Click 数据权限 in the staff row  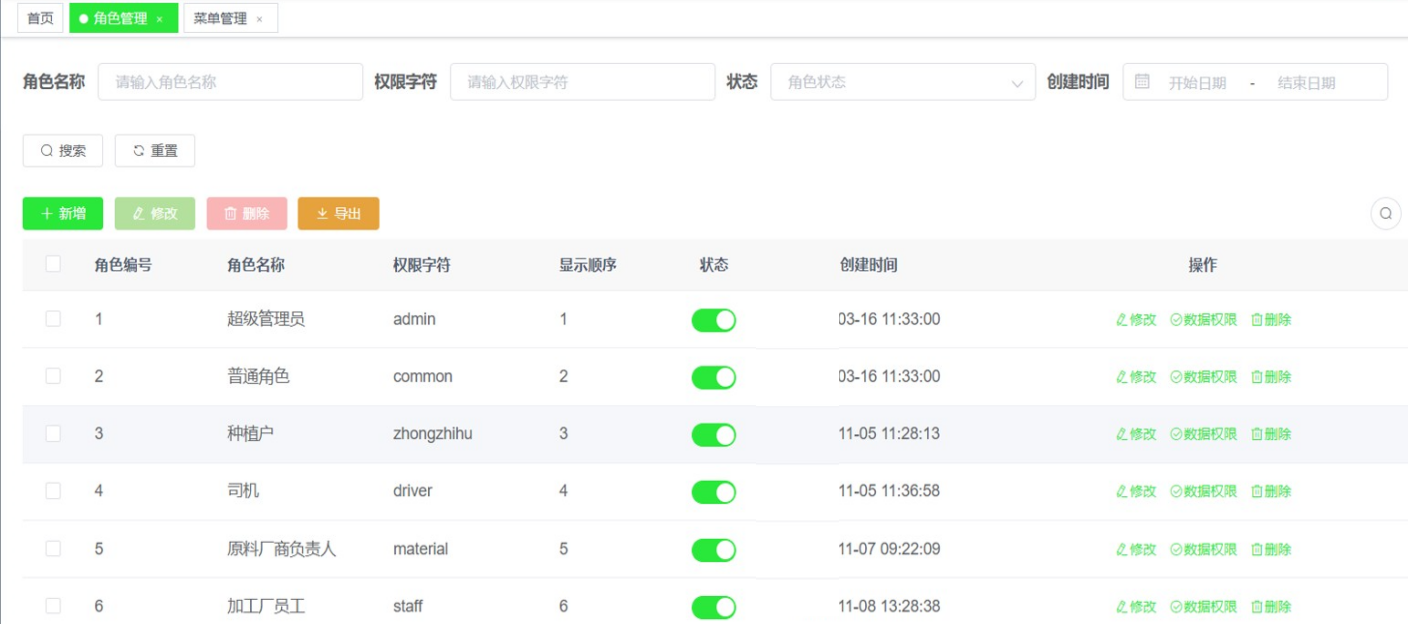pyautogui.click(x=1204, y=607)
